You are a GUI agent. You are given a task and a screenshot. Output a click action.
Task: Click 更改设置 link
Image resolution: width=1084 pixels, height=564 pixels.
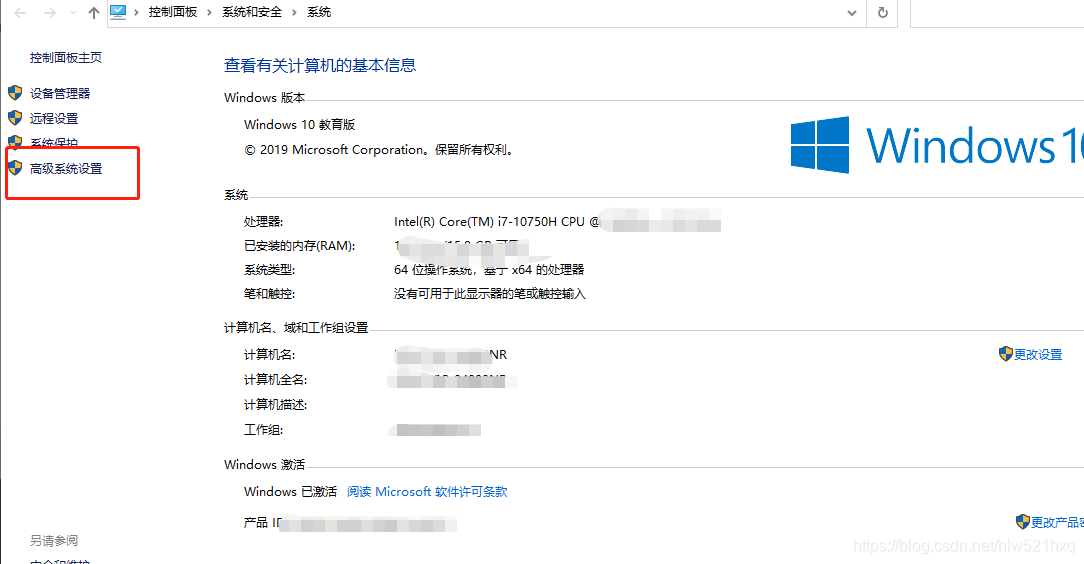click(x=1038, y=355)
